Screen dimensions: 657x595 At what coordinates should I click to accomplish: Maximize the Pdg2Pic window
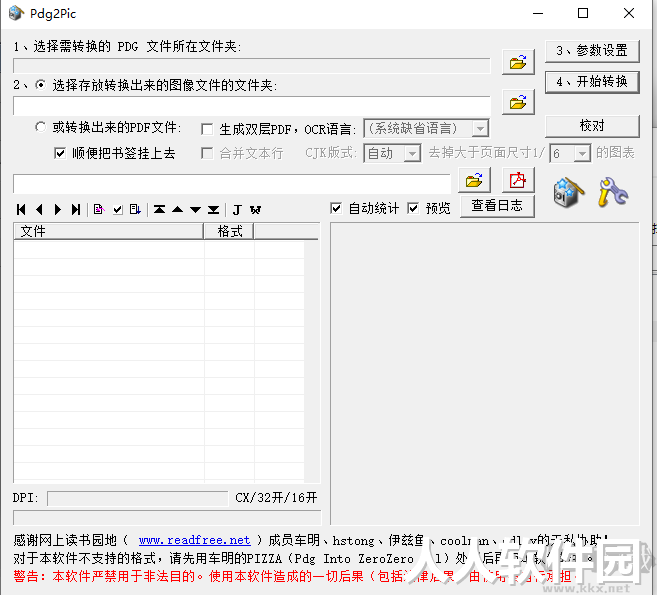(x=583, y=13)
